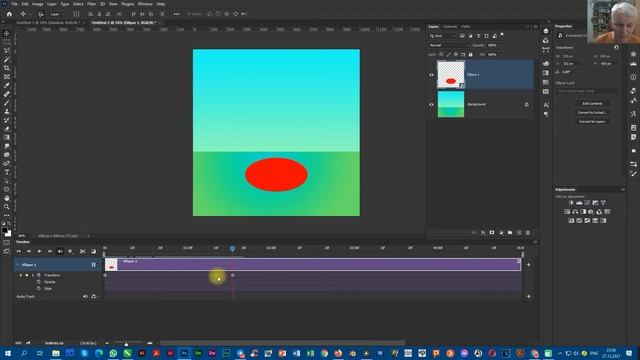
Task: Collapse the Ellipse 1 timeline track expander
Action: pyautogui.click(x=18, y=265)
